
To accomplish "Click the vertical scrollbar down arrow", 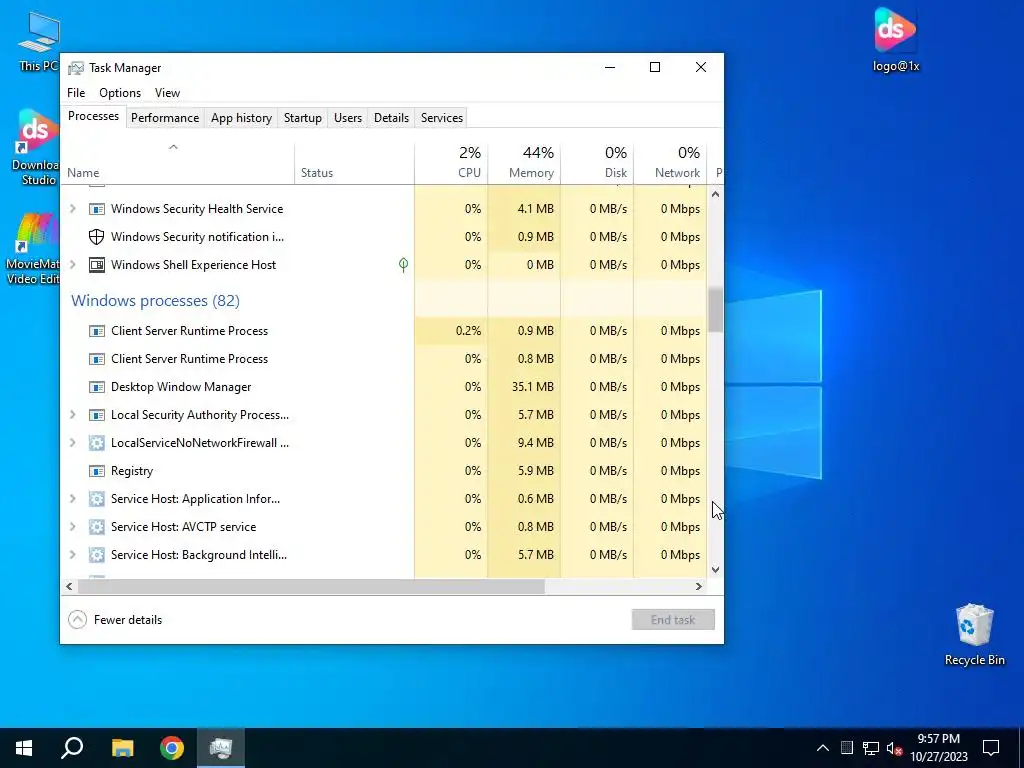I will coord(715,569).
